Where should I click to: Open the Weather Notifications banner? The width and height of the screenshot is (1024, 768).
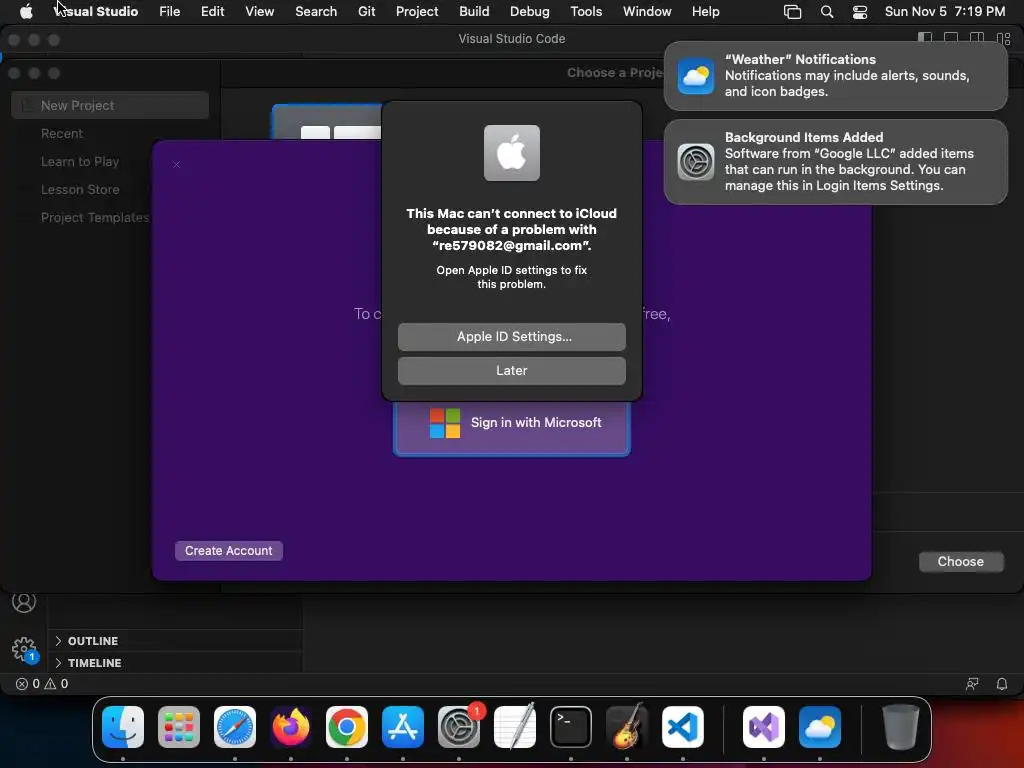coord(835,76)
